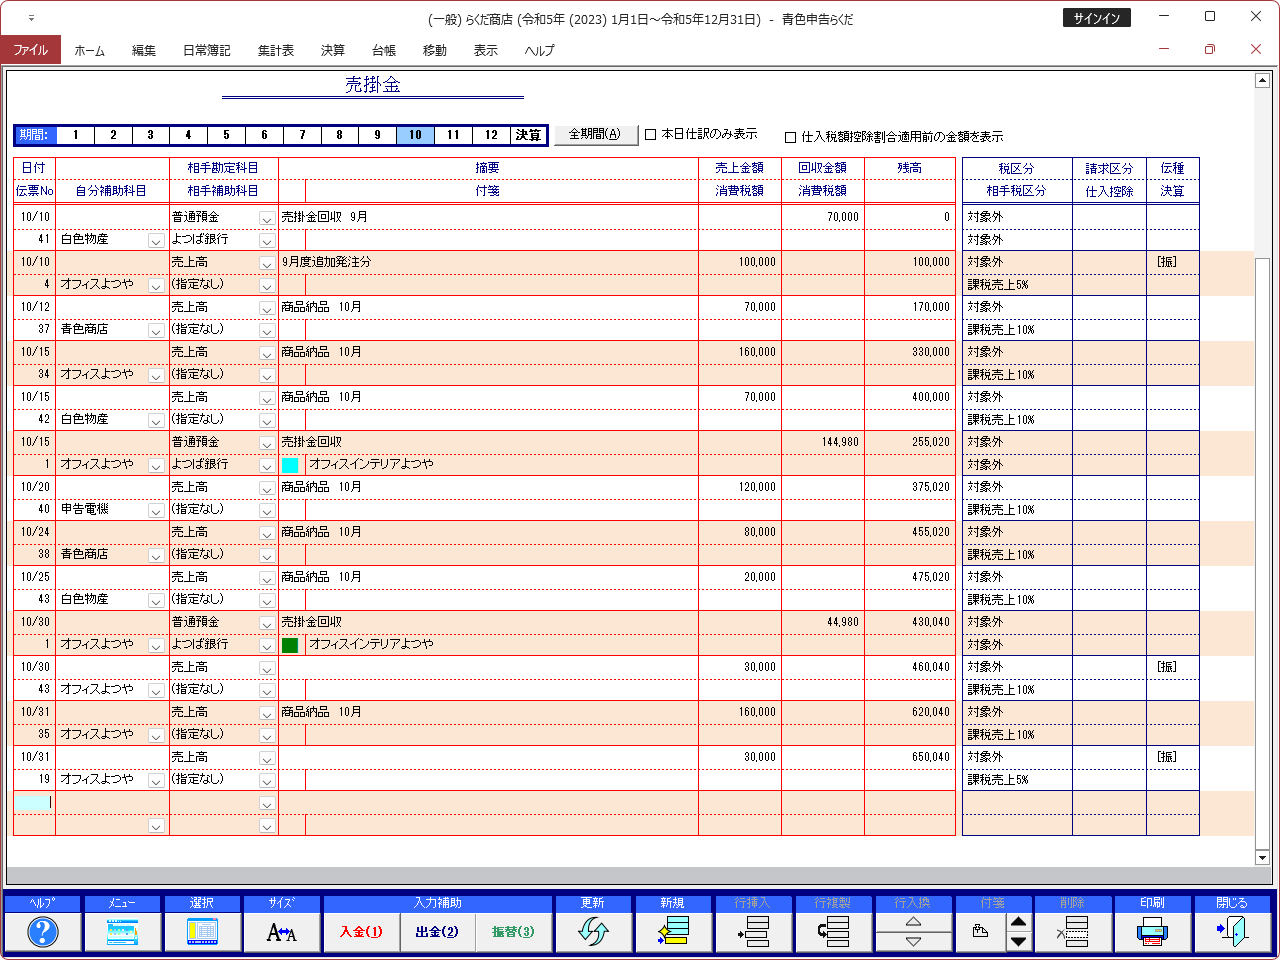This screenshot has width=1280, height=960.
Task: Select period 12 in the period bar
Action: coord(491,135)
